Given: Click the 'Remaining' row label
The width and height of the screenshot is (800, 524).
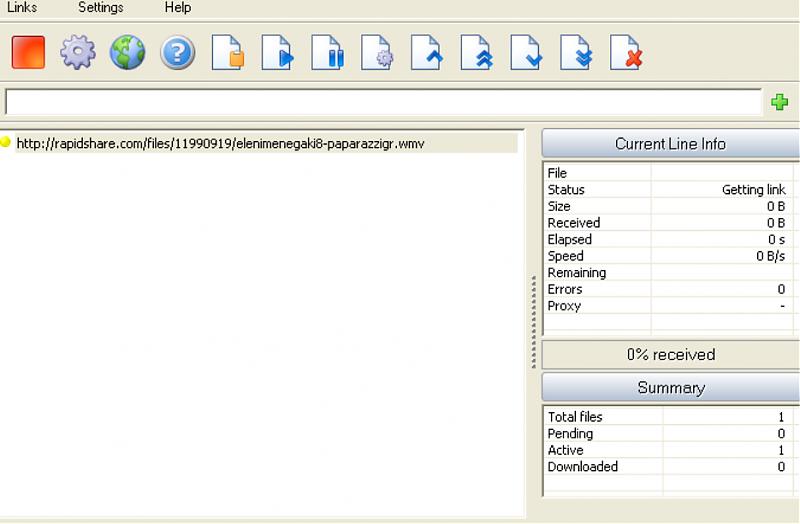Looking at the screenshot, I should [x=577, y=272].
